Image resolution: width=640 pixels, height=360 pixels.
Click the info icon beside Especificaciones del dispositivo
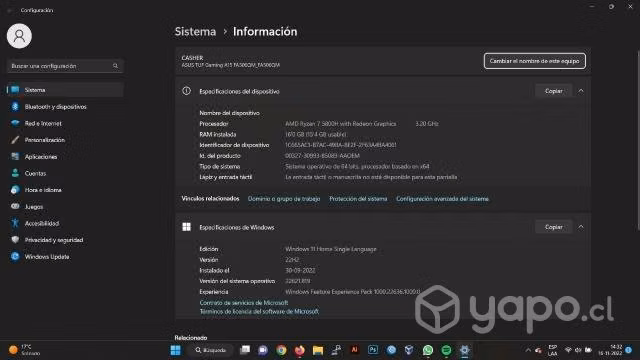[x=187, y=91]
